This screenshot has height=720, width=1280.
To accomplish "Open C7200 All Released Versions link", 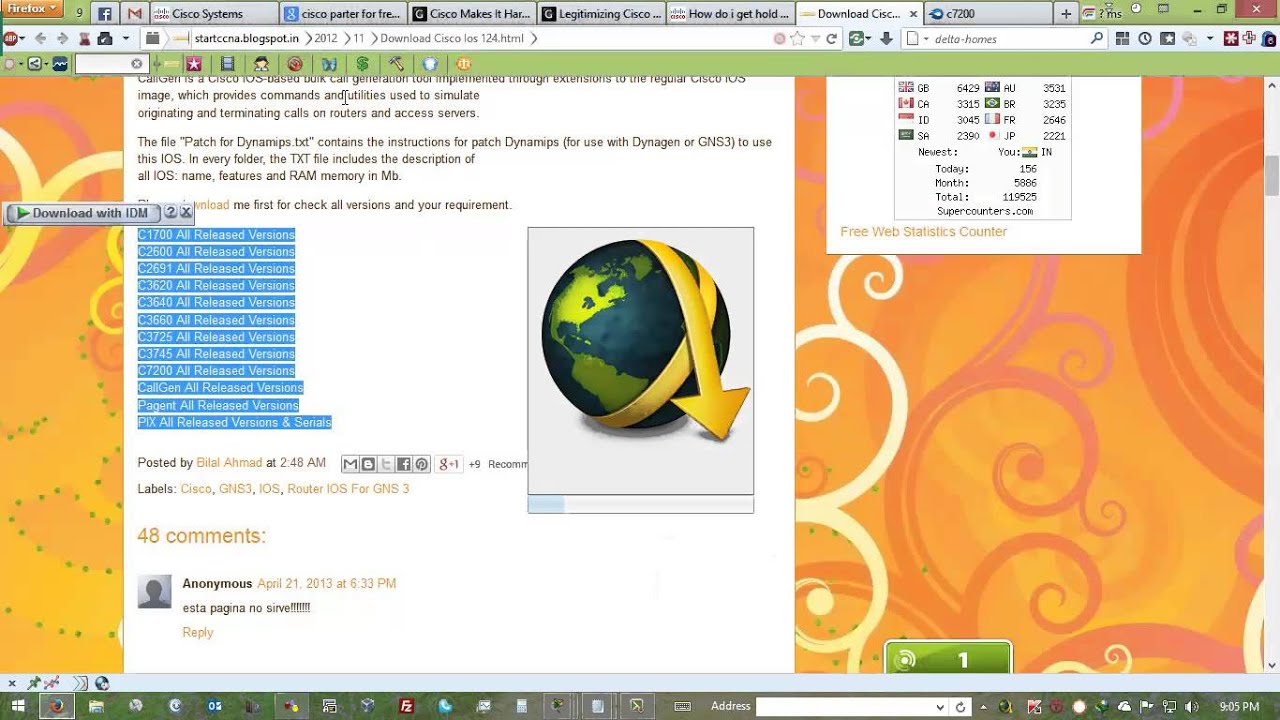I will click(216, 370).
